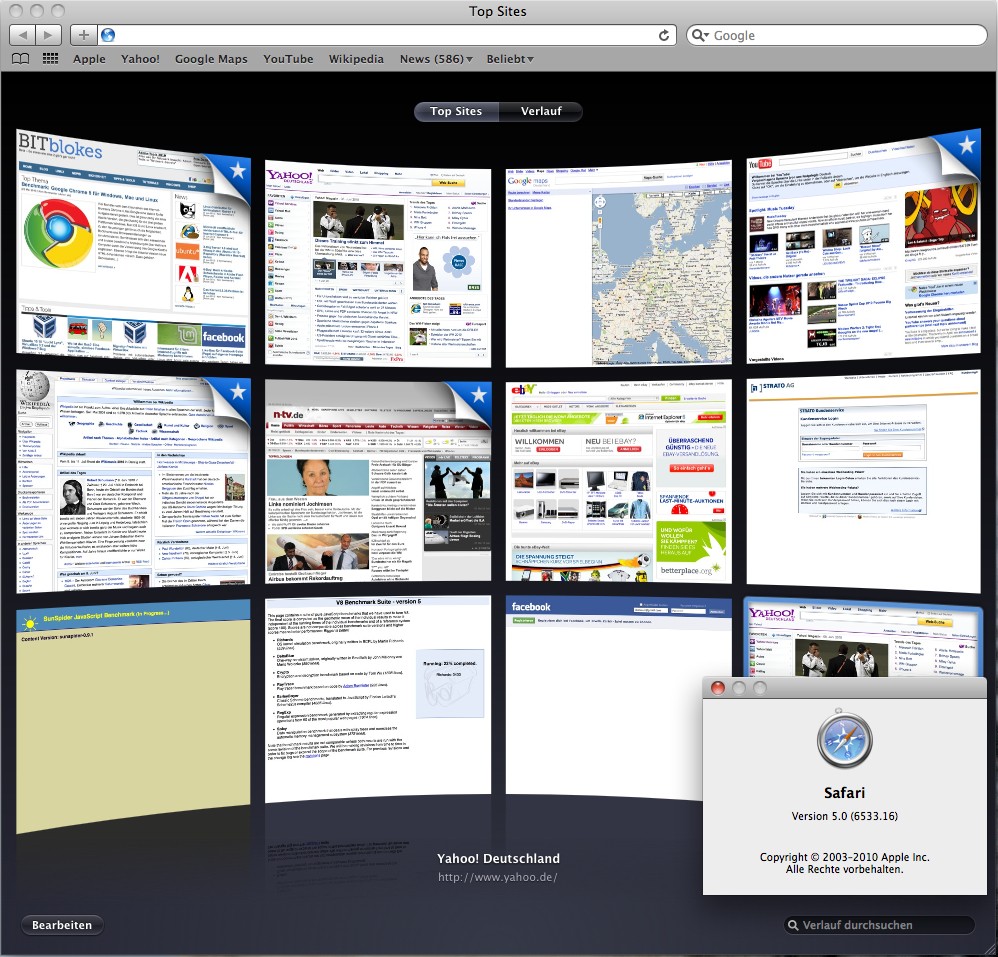Open the Wikipedia bookmark

point(356,59)
